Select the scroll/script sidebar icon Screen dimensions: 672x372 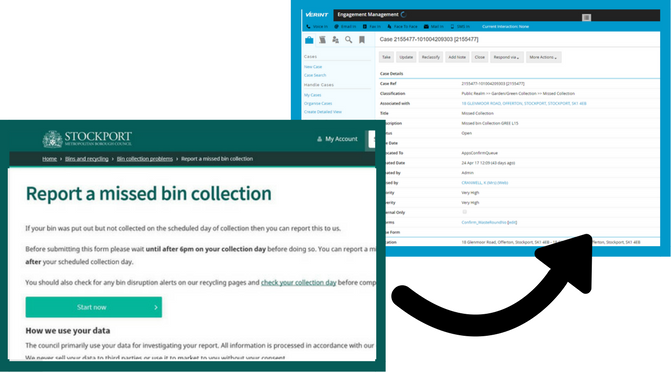(322, 40)
